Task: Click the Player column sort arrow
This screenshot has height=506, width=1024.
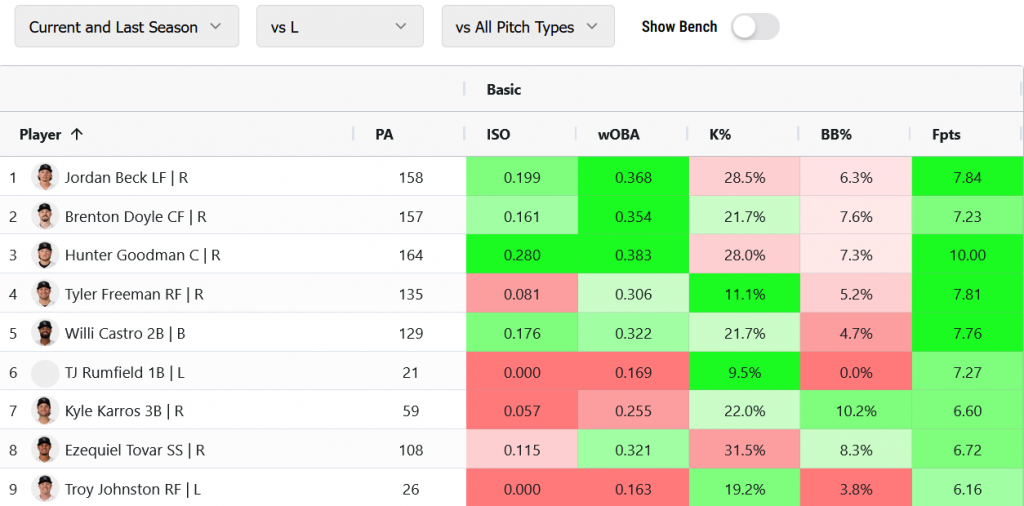Action: 77,134
